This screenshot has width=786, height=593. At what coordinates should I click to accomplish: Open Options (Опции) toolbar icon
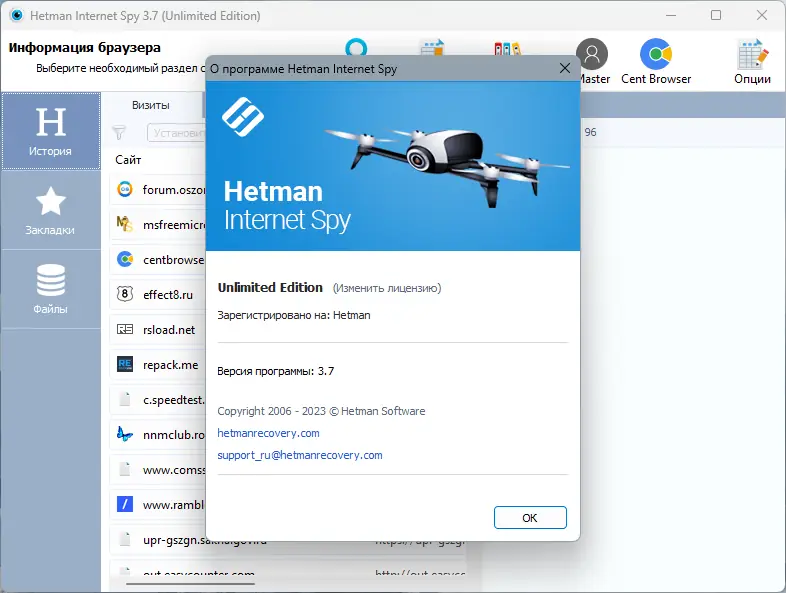(752, 62)
